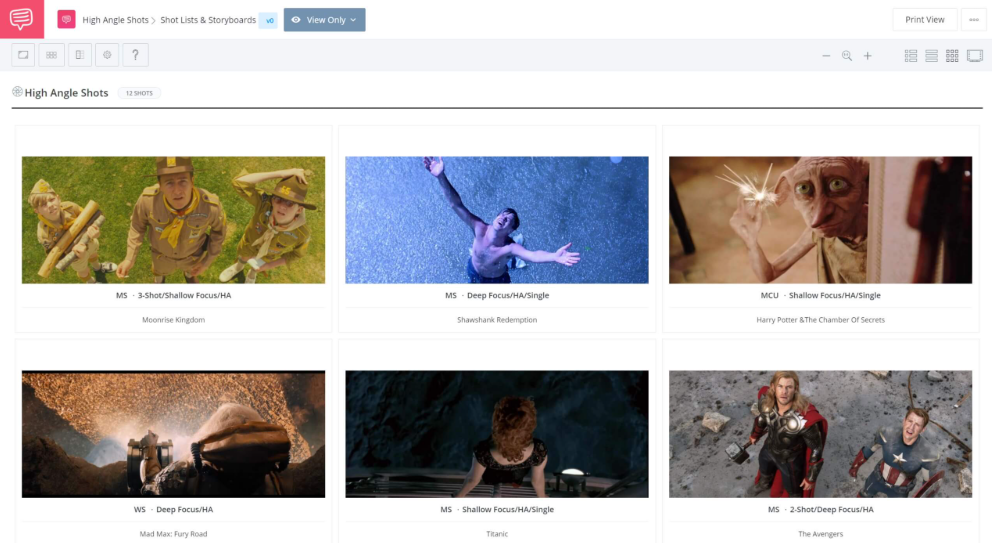
Task: Open the Titanic shot thumbnail
Action: coord(497,434)
